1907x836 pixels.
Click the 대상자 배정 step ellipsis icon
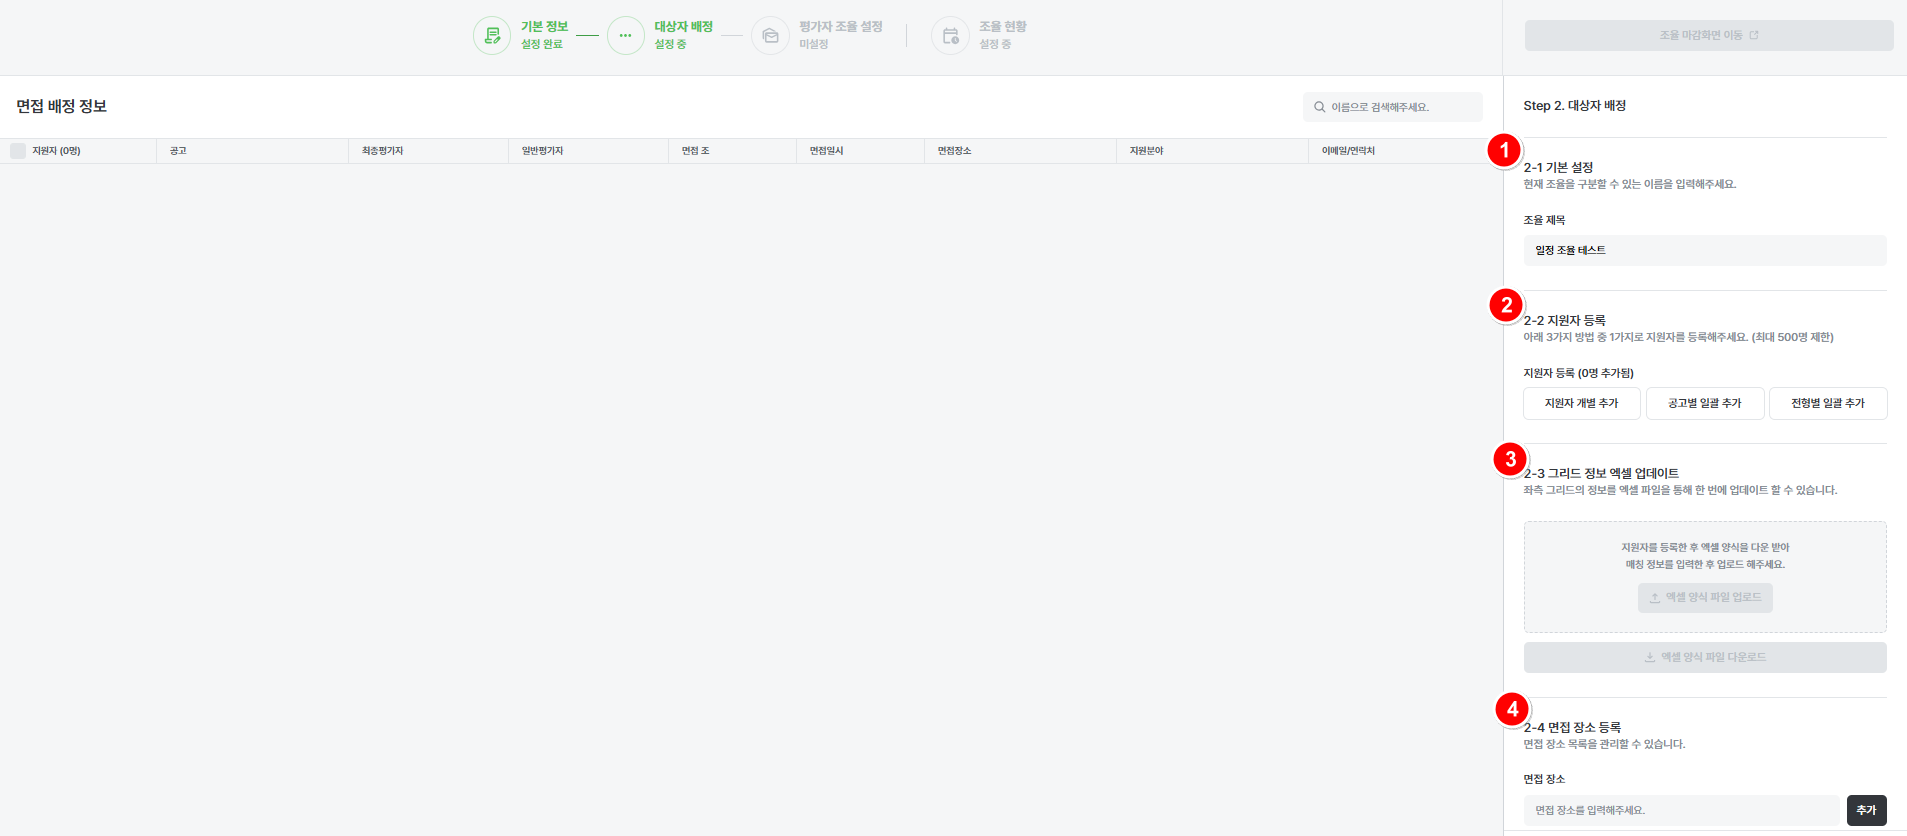[625, 36]
